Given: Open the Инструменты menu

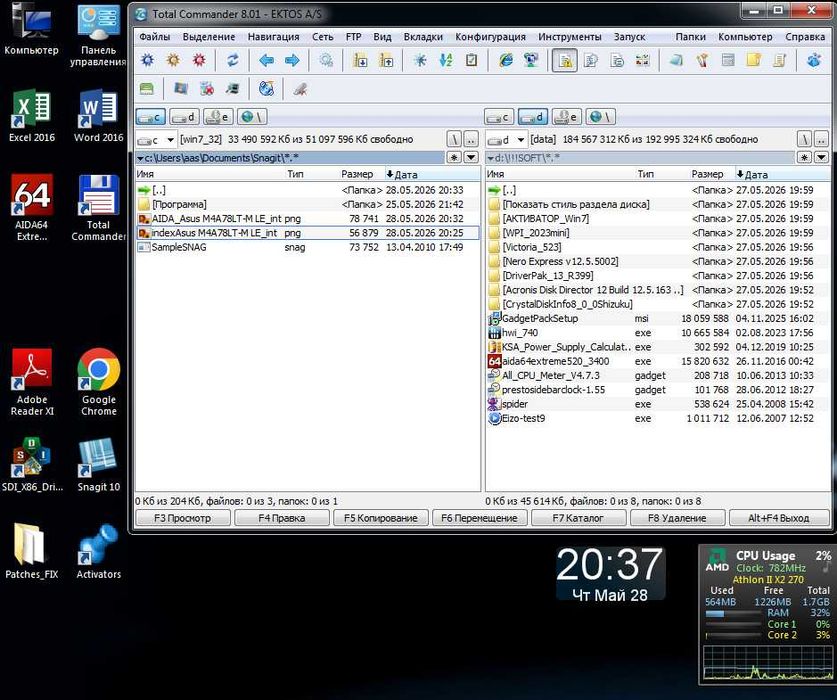Looking at the screenshot, I should click(x=570, y=37).
